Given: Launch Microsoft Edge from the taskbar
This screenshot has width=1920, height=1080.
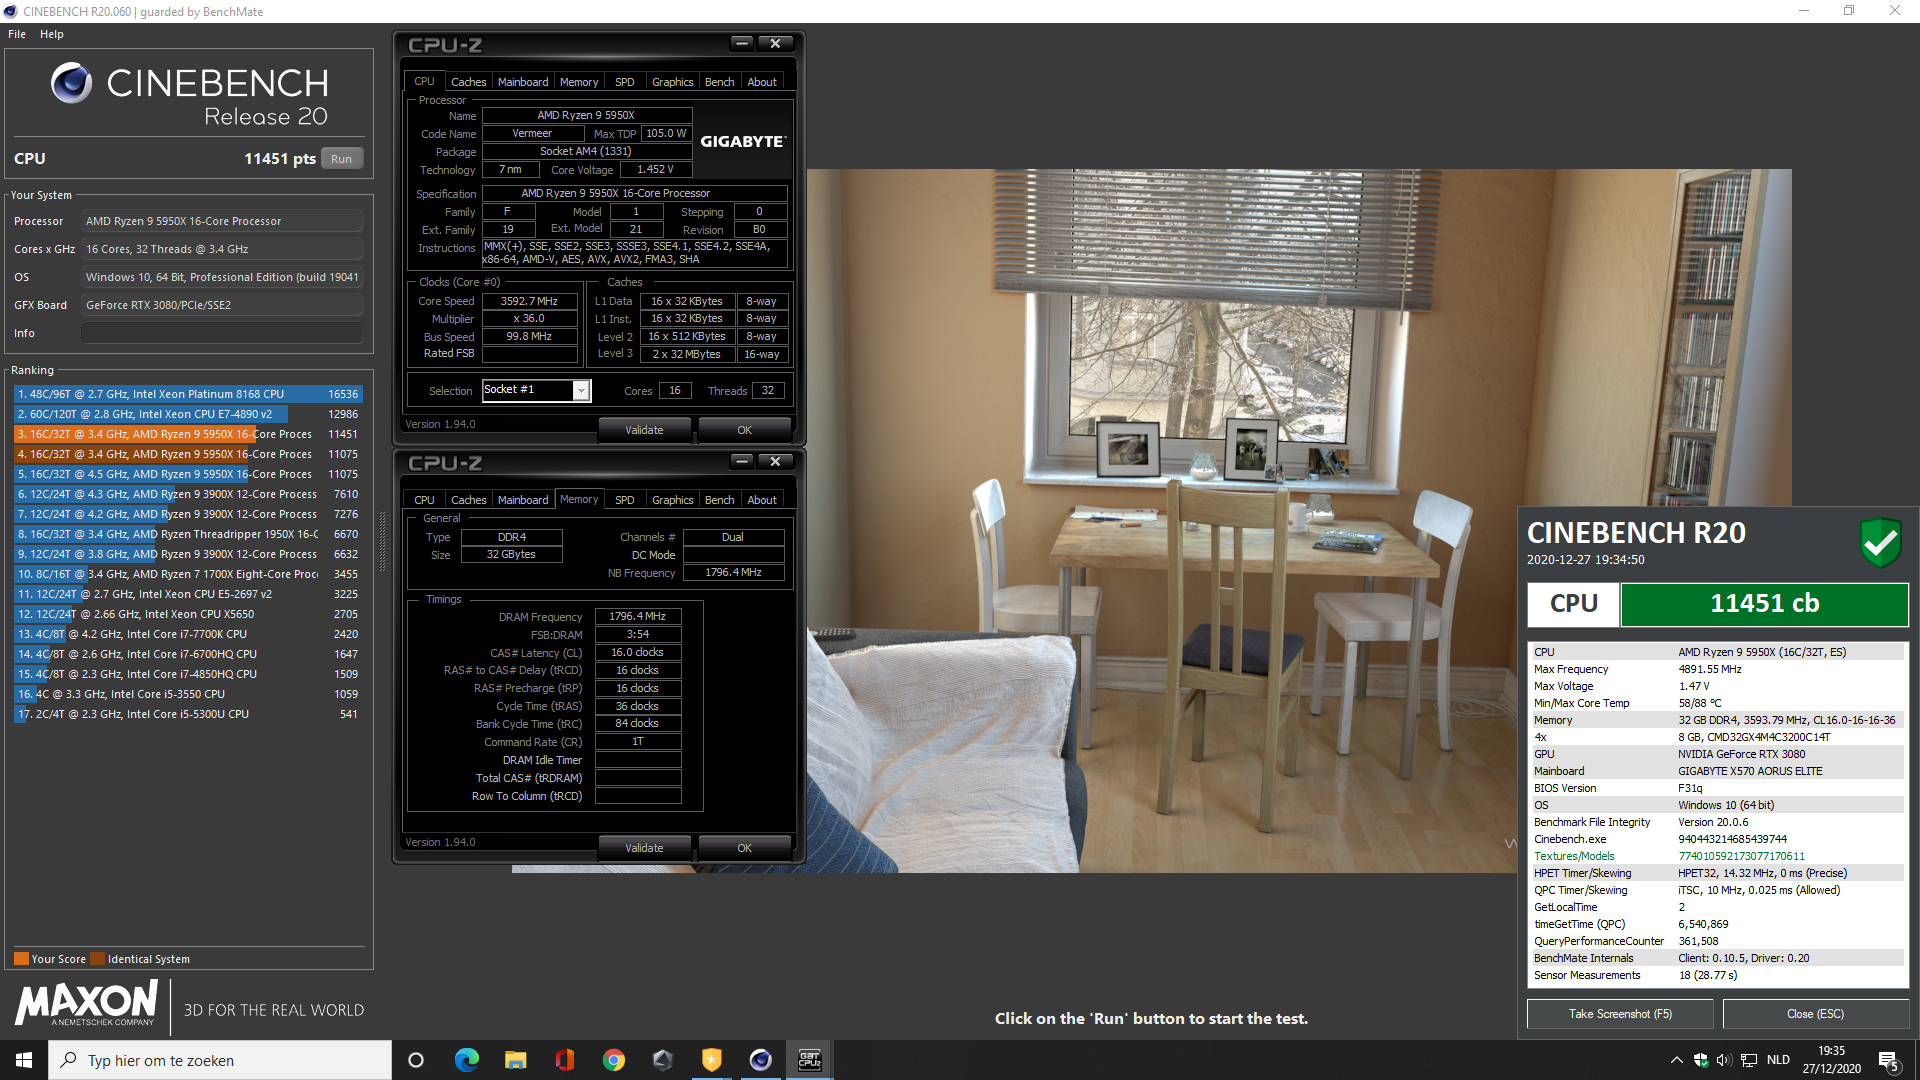Looking at the screenshot, I should [467, 1060].
